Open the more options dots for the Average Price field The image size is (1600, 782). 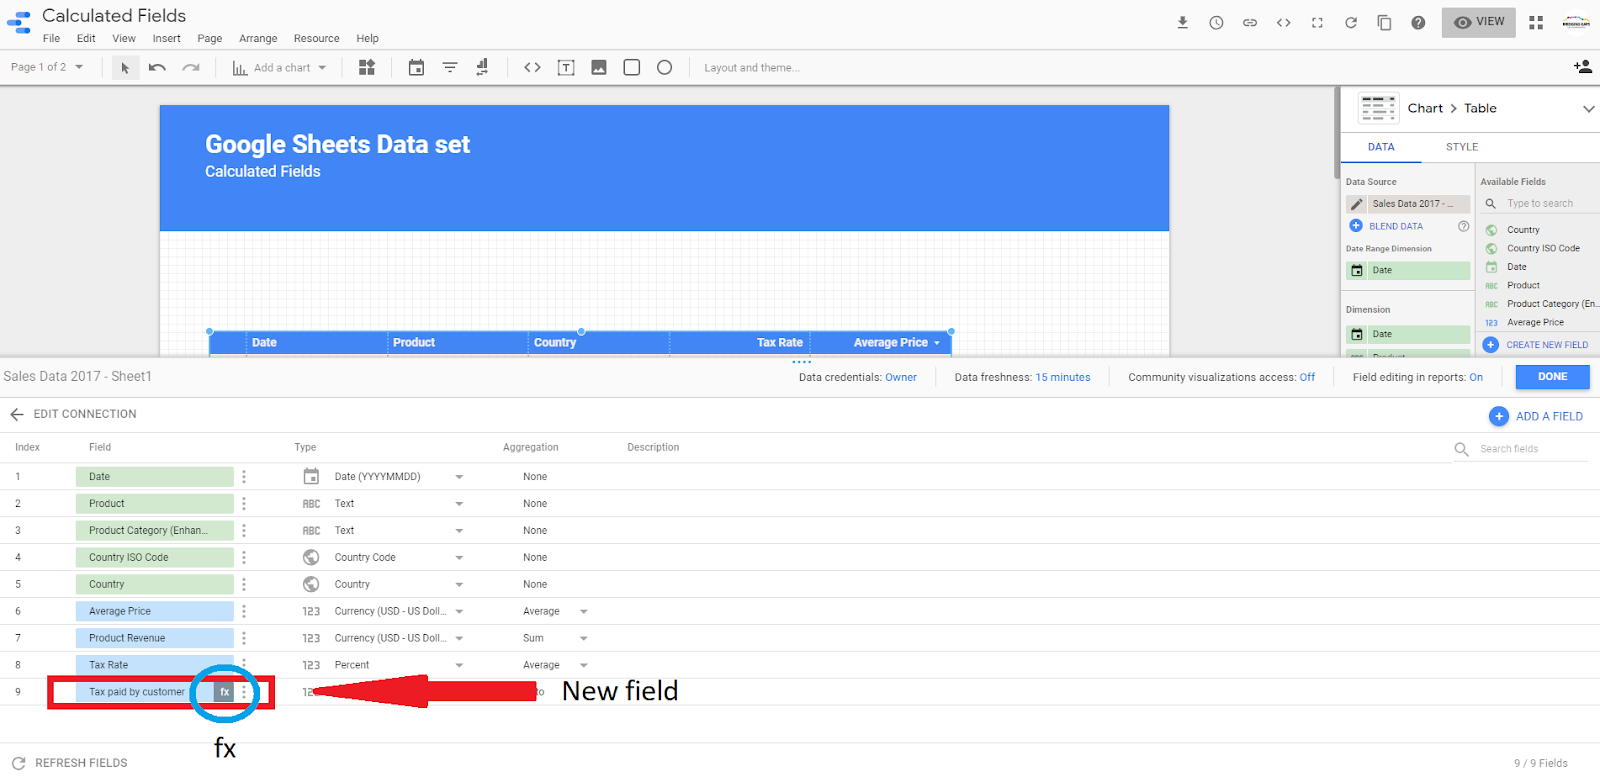243,611
